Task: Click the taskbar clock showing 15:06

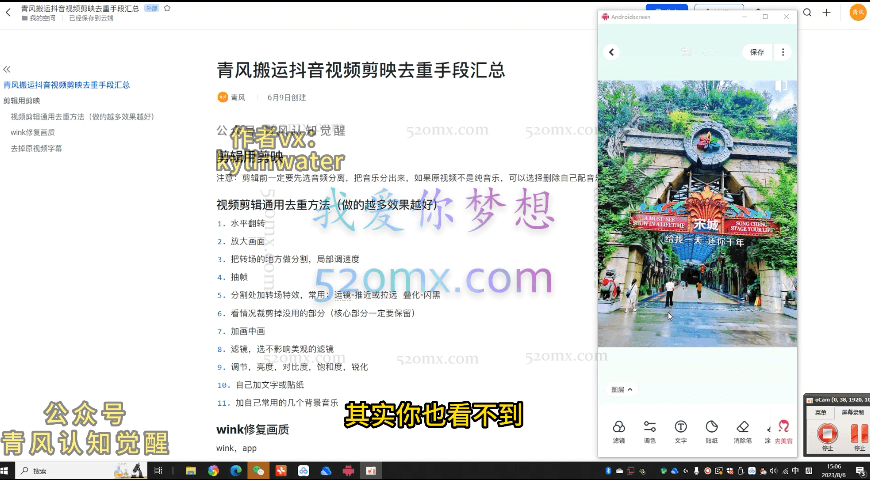Action: [x=833, y=471]
